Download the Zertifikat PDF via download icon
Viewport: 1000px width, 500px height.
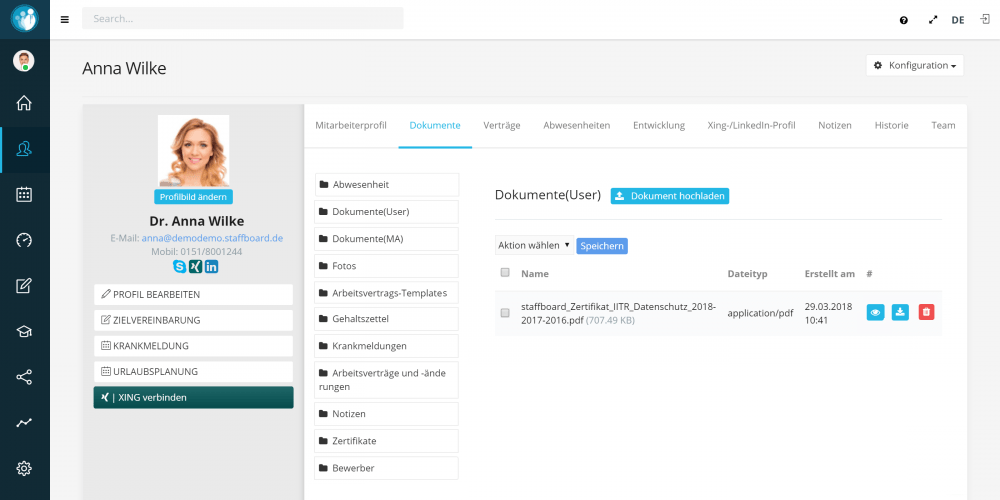(900, 312)
